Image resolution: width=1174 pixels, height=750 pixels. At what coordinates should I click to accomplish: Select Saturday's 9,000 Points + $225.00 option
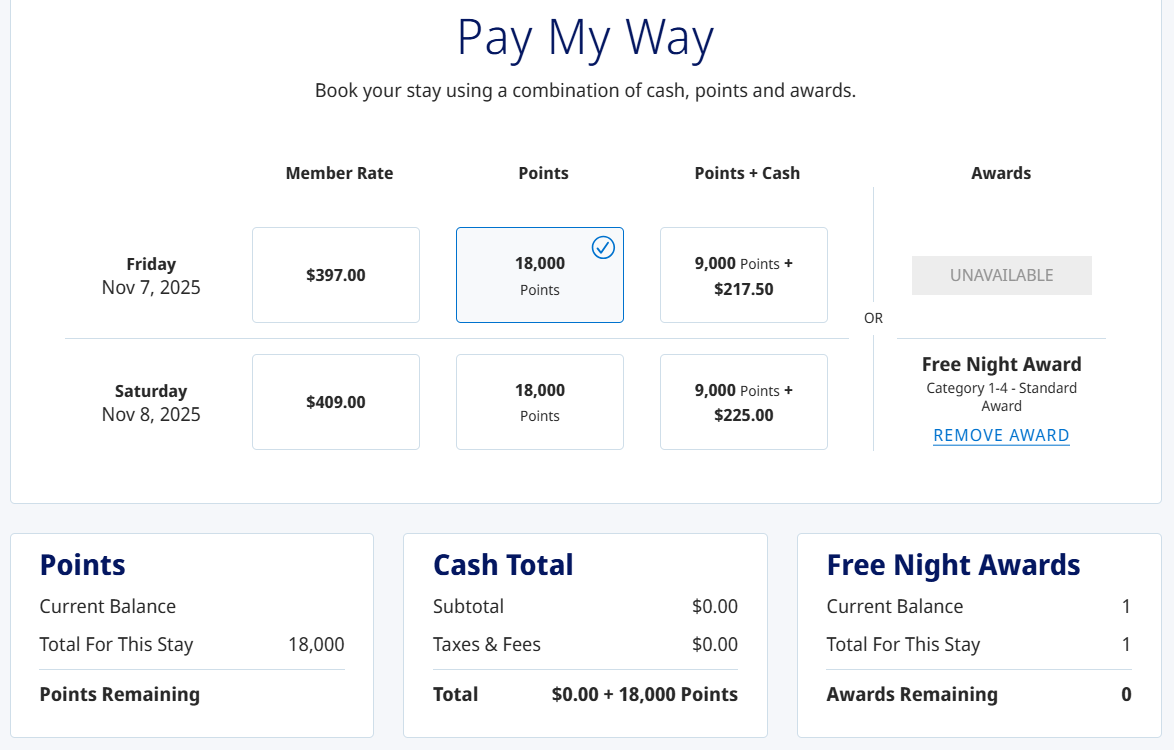pos(744,401)
